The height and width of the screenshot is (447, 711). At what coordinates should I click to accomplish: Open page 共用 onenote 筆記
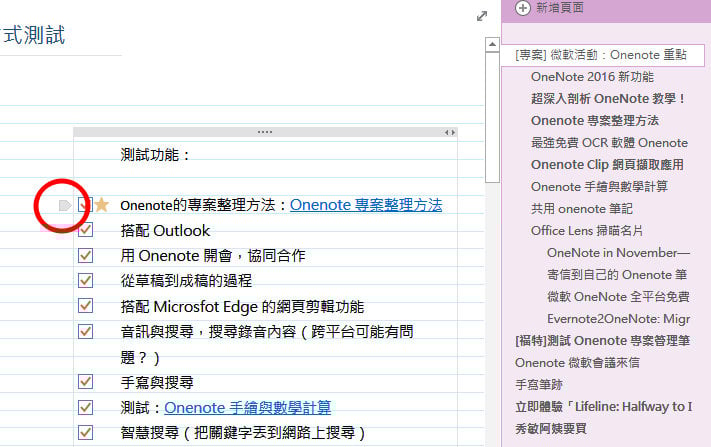pos(582,209)
